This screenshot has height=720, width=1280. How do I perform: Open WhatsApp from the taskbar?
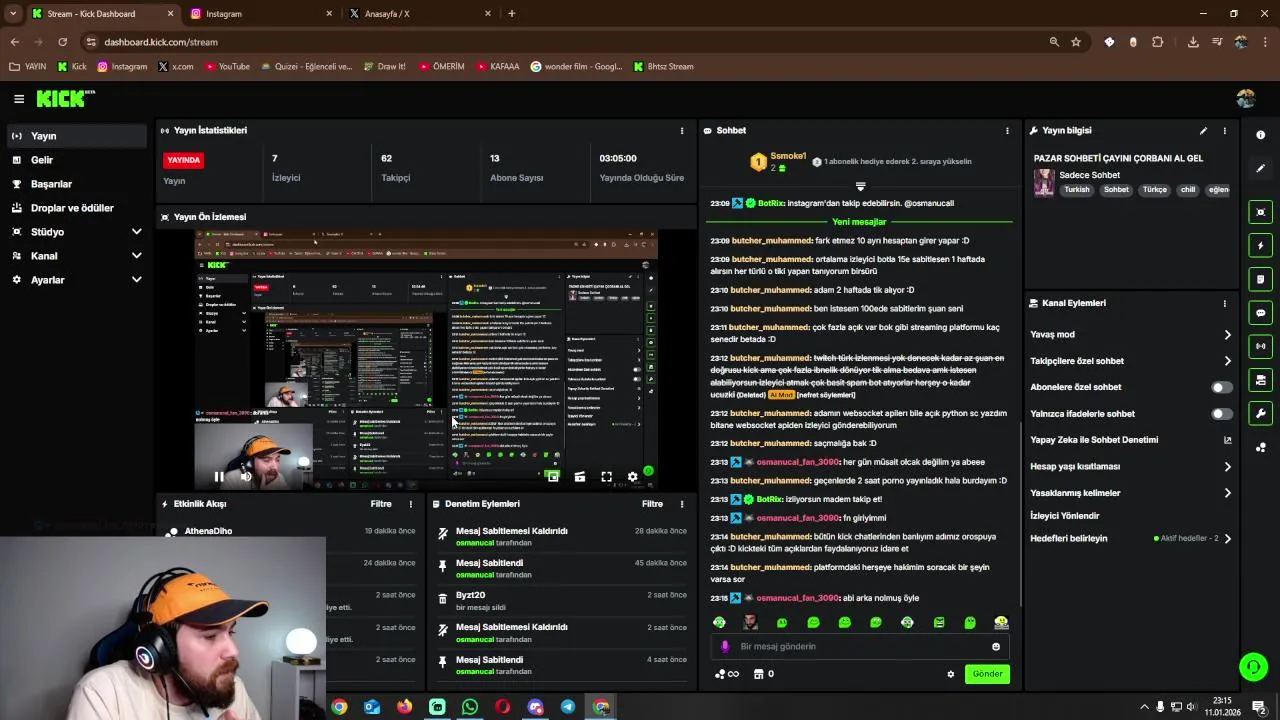(x=470, y=707)
